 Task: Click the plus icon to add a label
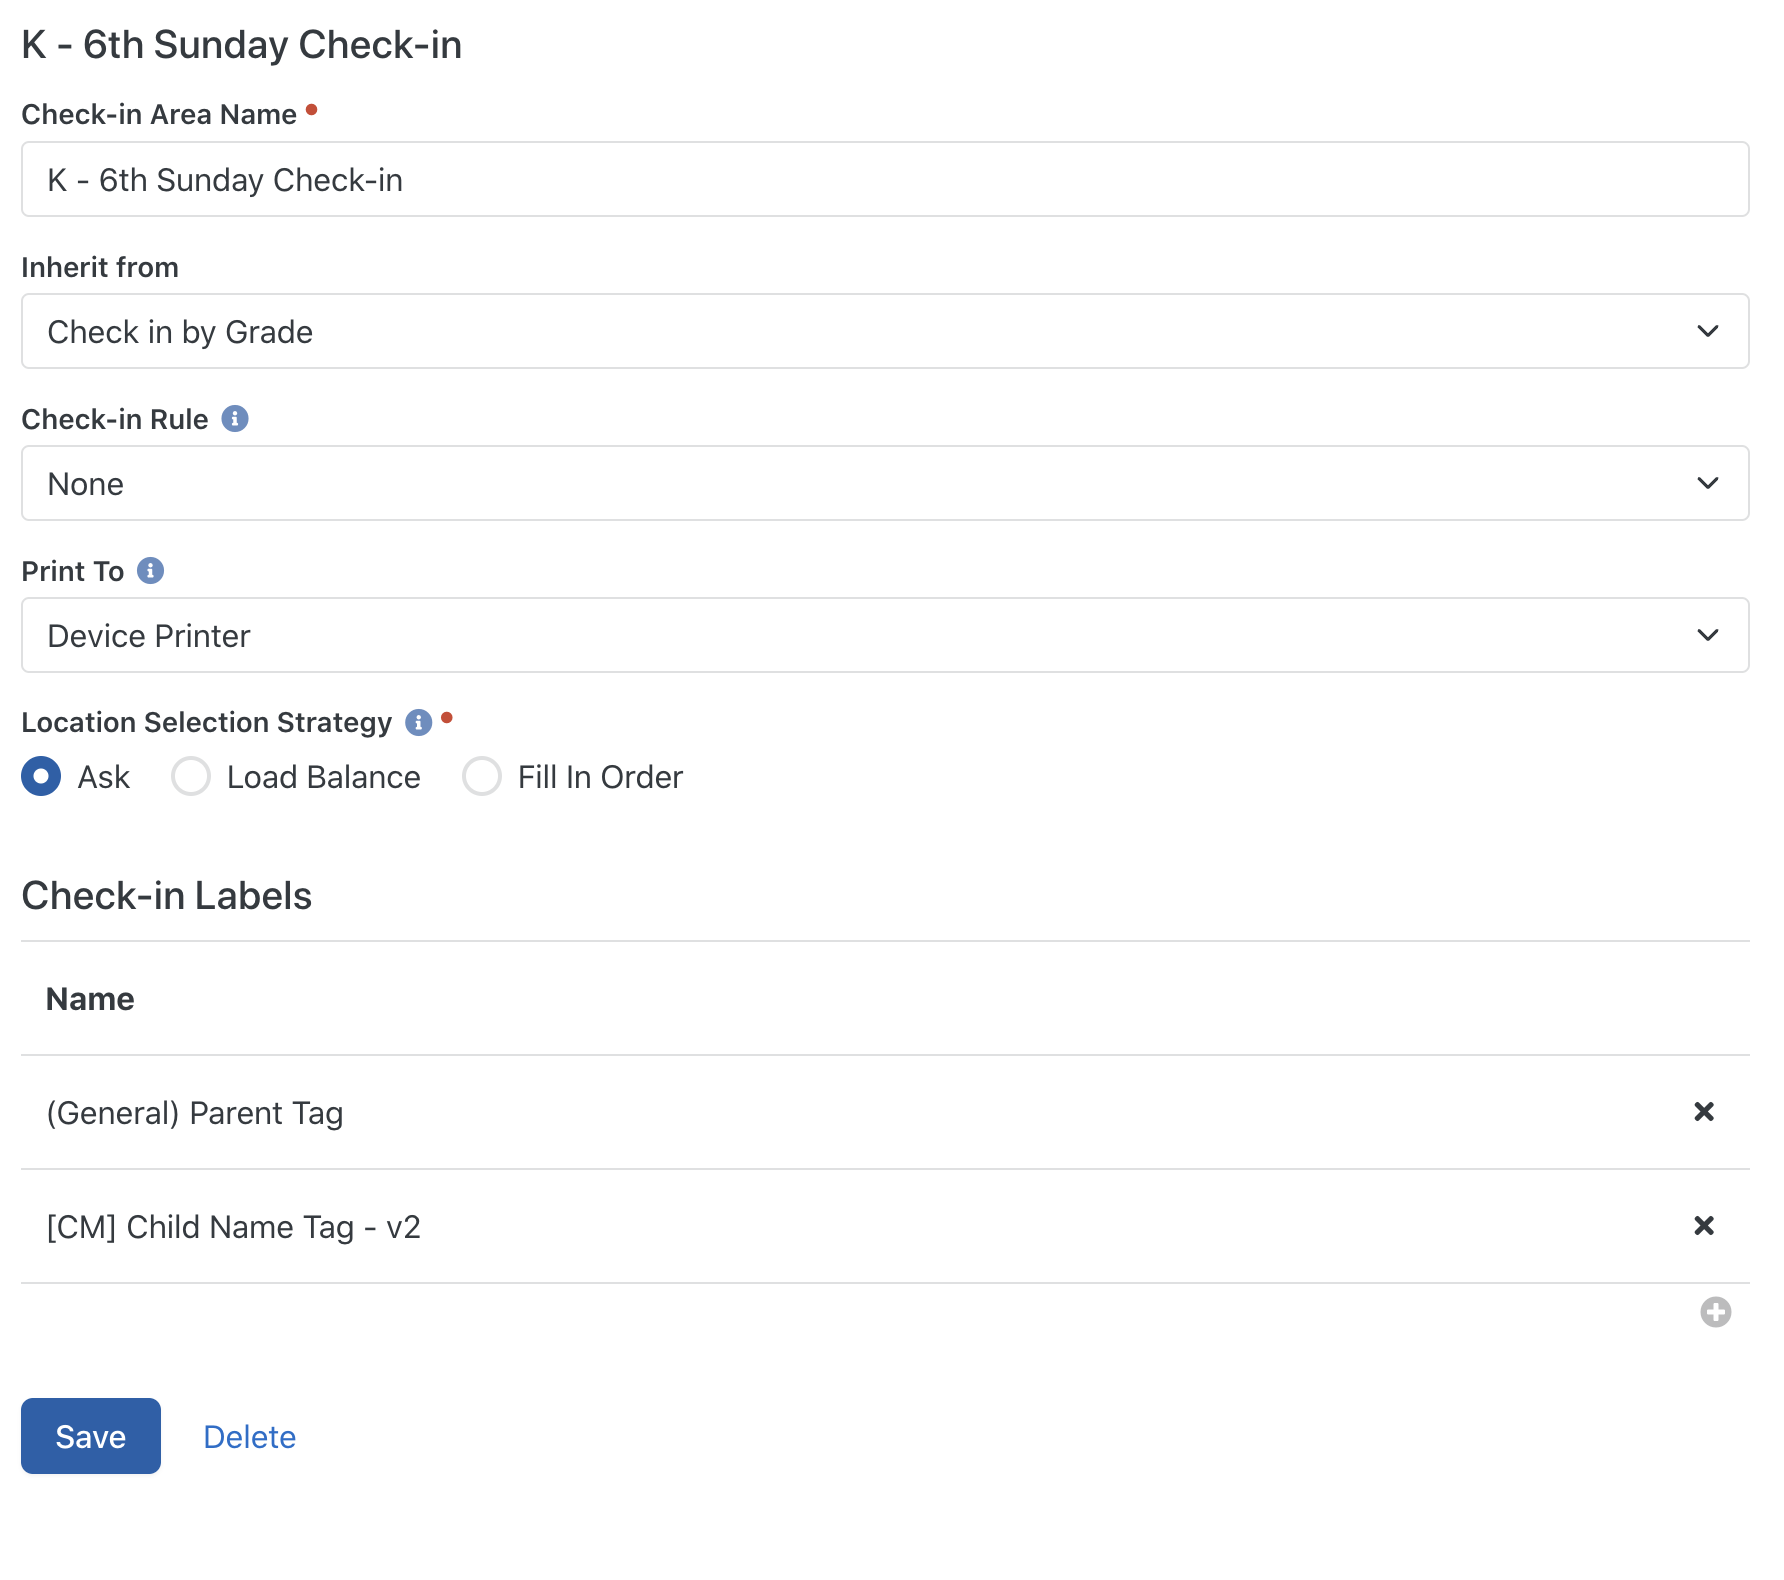coord(1716,1312)
